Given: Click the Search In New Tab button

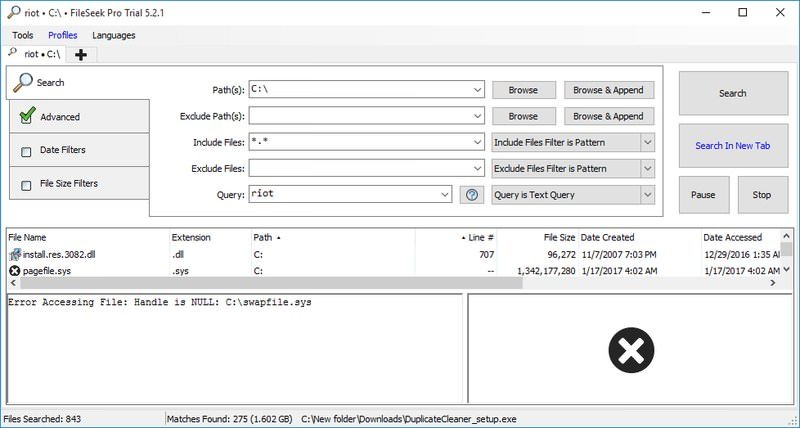Looking at the screenshot, I should (732, 146).
